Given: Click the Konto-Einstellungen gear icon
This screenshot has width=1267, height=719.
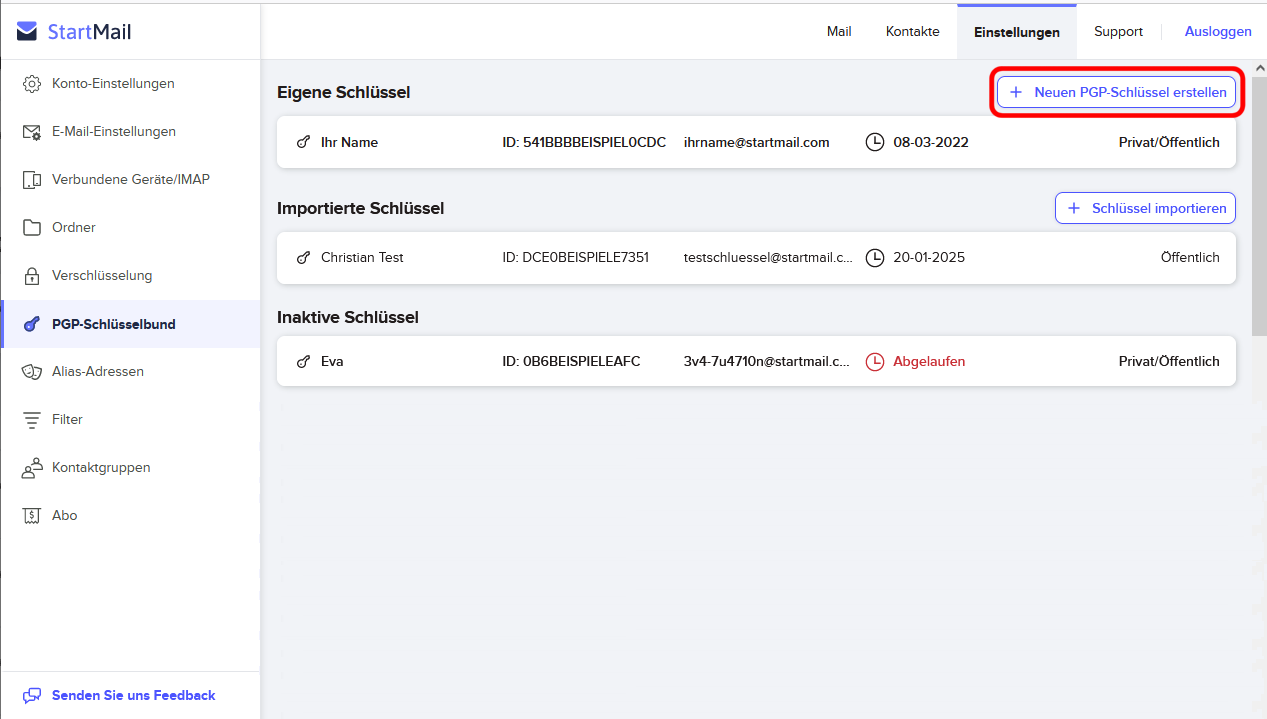Looking at the screenshot, I should point(32,84).
